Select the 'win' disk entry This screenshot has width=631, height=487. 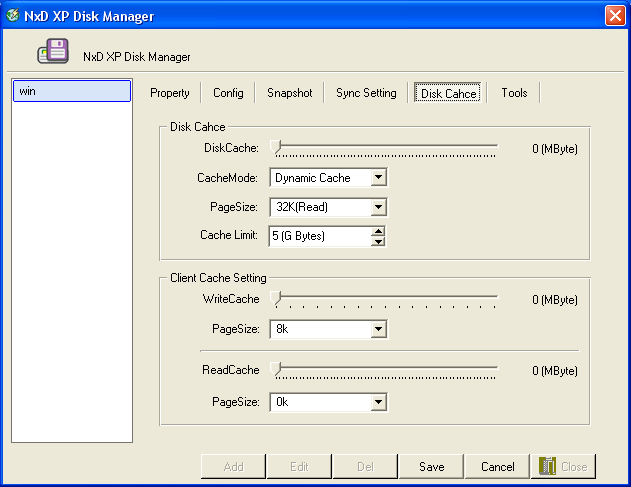tap(72, 91)
